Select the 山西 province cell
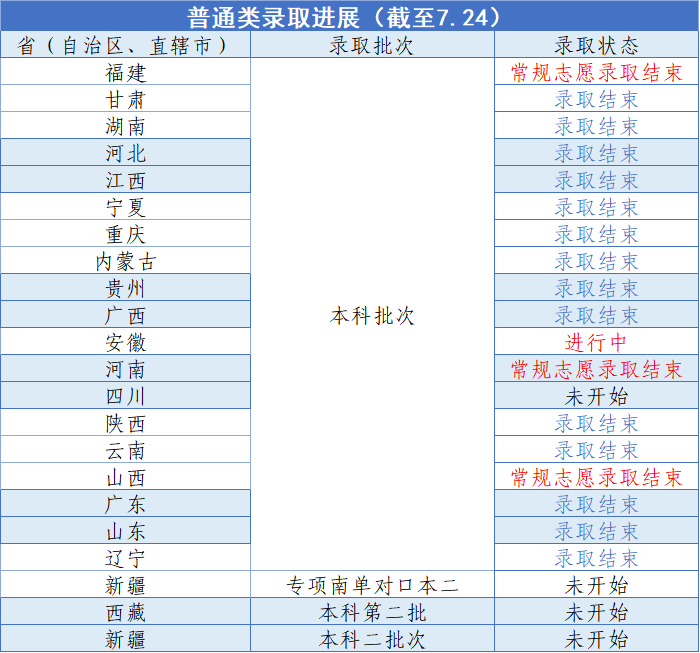700x653 pixels. [125, 477]
